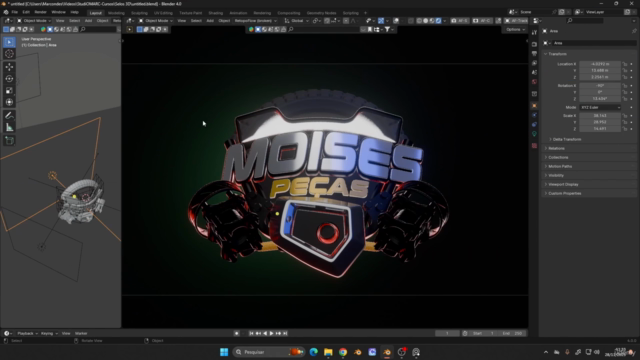Open the Object Data properties tab
Viewport: 640px width, 360px height.
tap(534, 134)
